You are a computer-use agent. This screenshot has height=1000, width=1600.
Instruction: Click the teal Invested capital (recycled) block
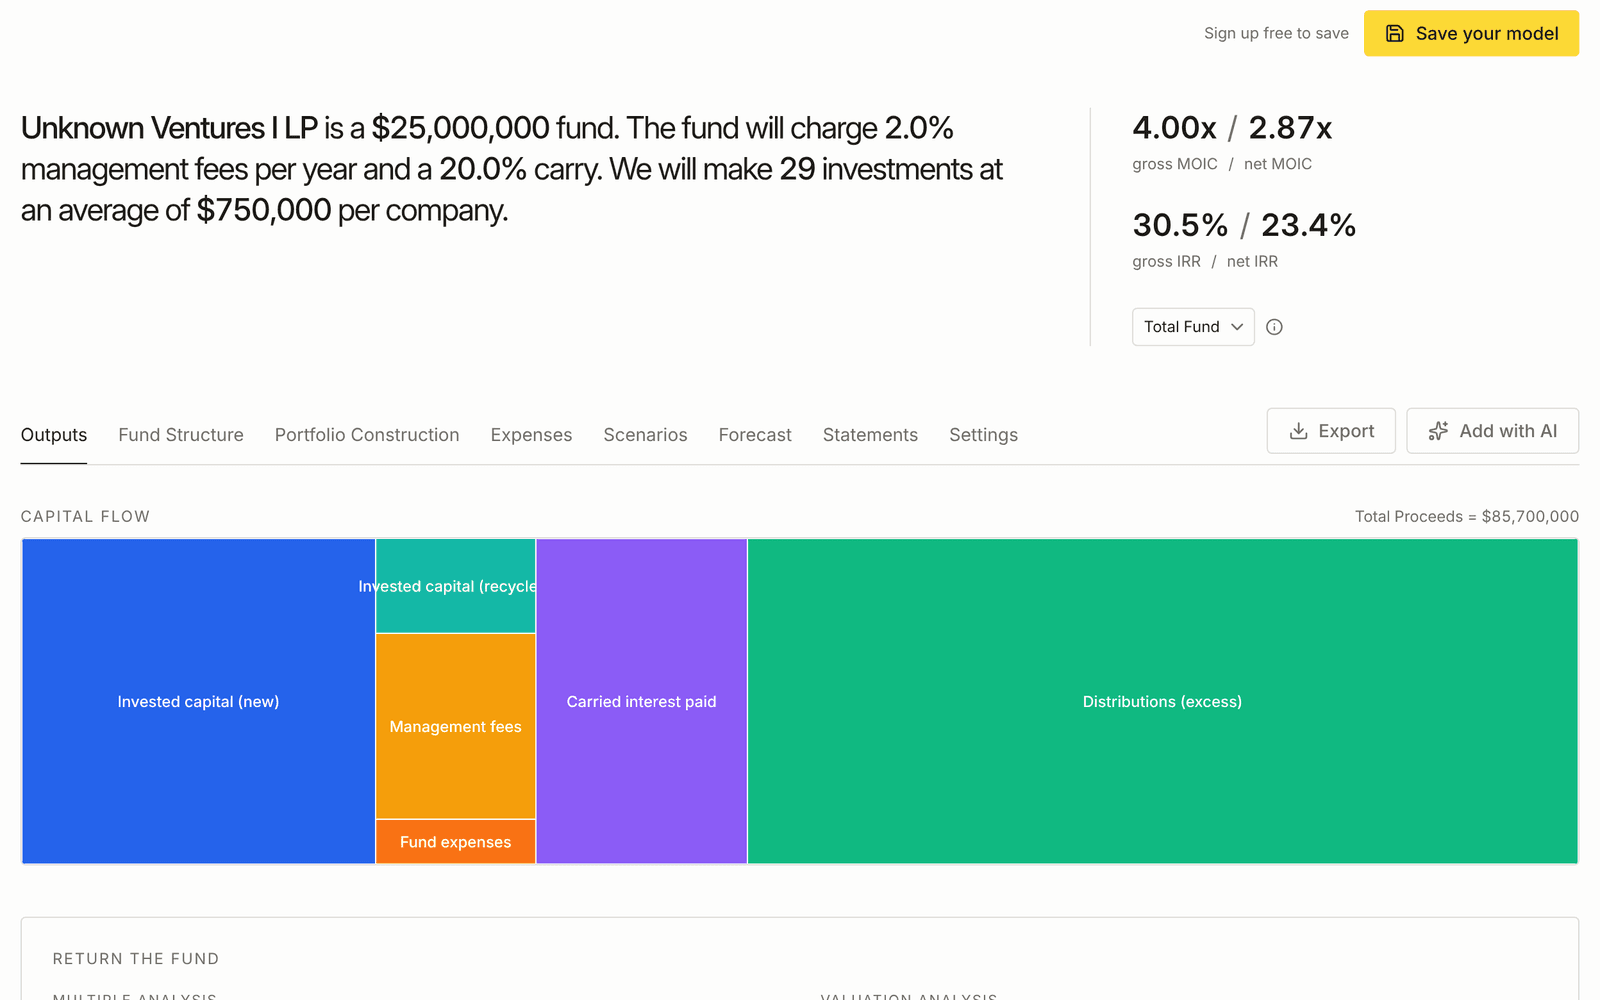(x=456, y=586)
